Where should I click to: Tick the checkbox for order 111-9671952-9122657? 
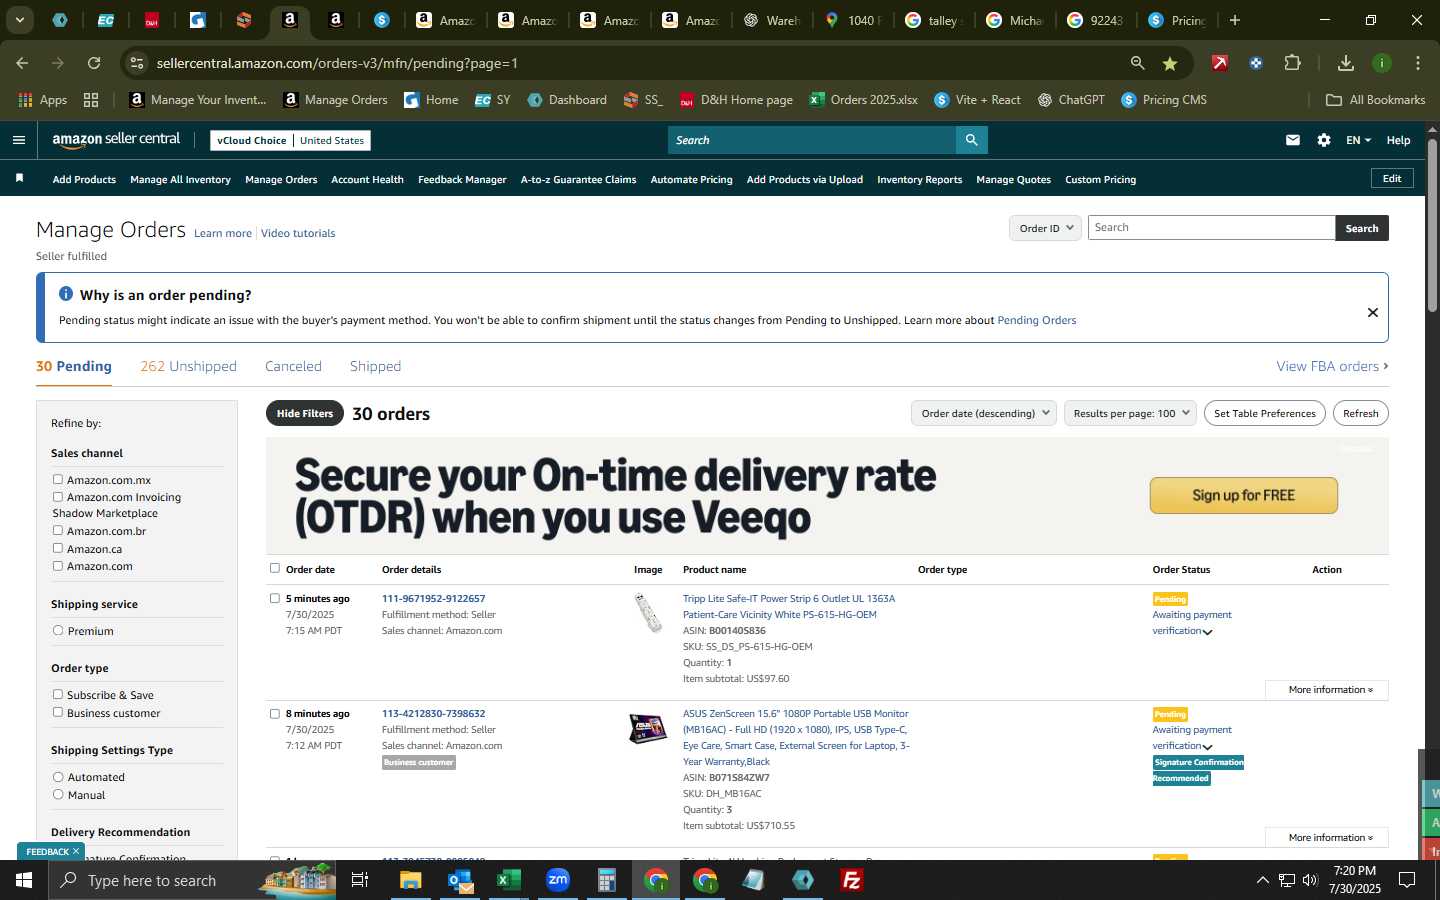[x=275, y=598]
